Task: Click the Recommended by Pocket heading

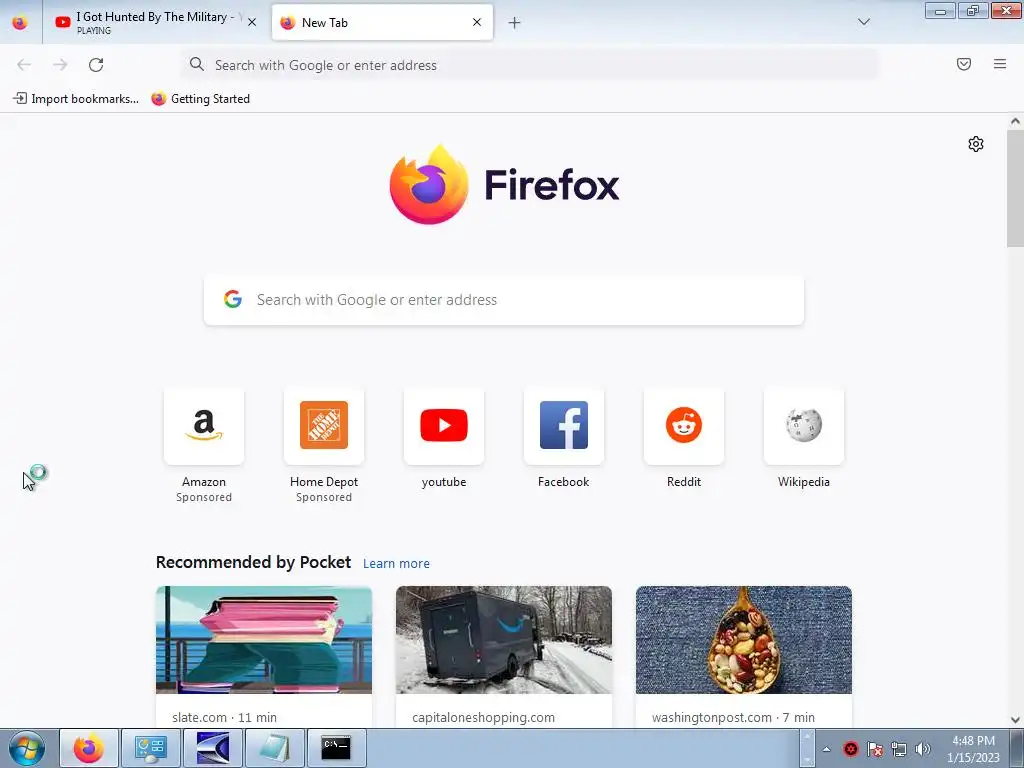Action: [253, 562]
